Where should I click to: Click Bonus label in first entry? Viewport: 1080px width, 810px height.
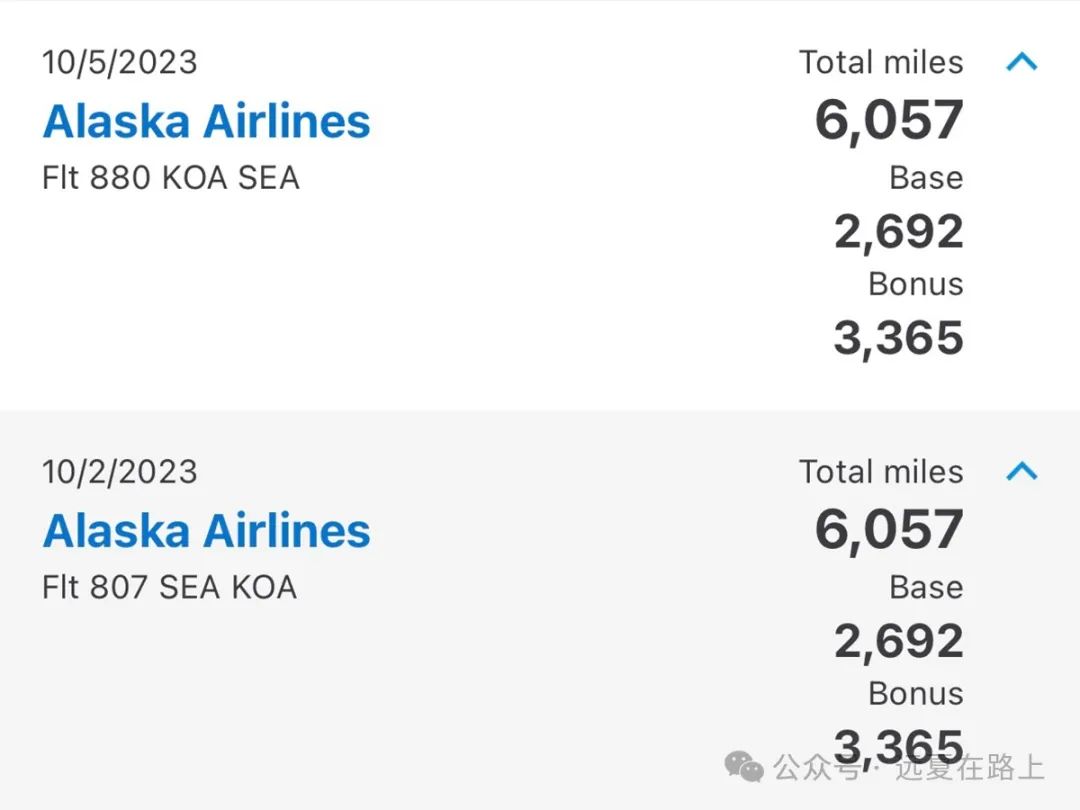pyautogui.click(x=915, y=284)
